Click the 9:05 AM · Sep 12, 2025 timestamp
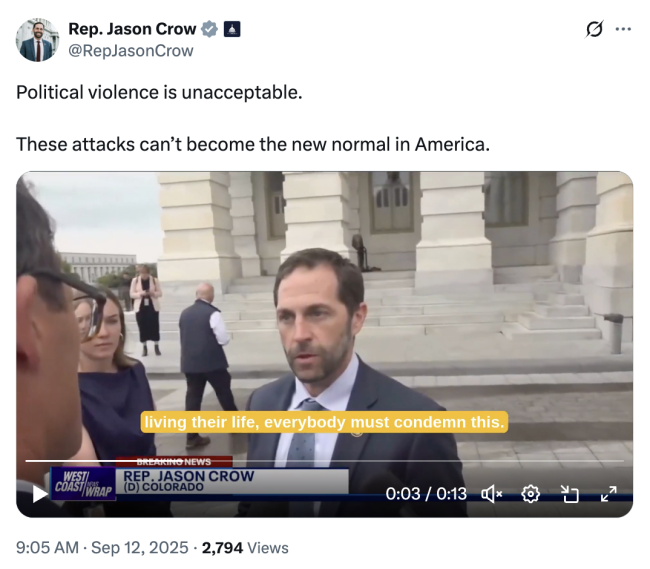 click(x=102, y=547)
